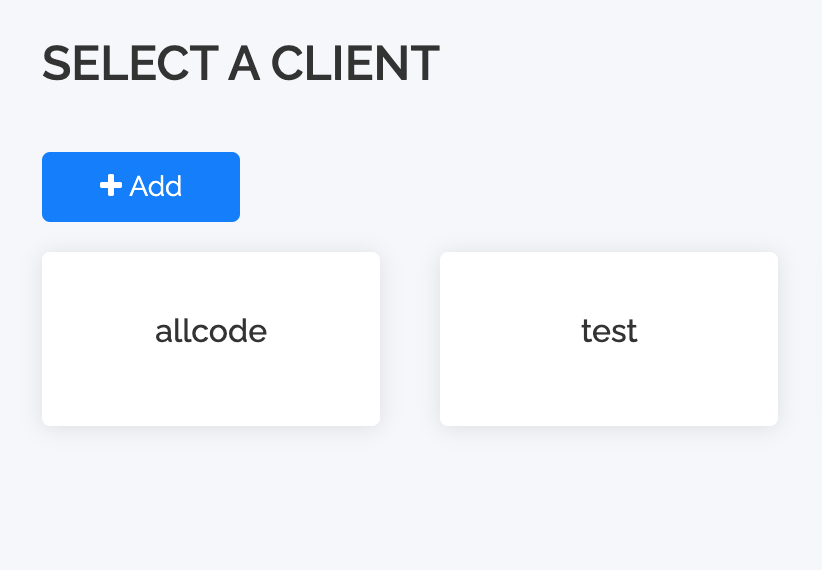The image size is (822, 570).
Task: Click the "allcode" client name text
Action: pyautogui.click(x=211, y=331)
